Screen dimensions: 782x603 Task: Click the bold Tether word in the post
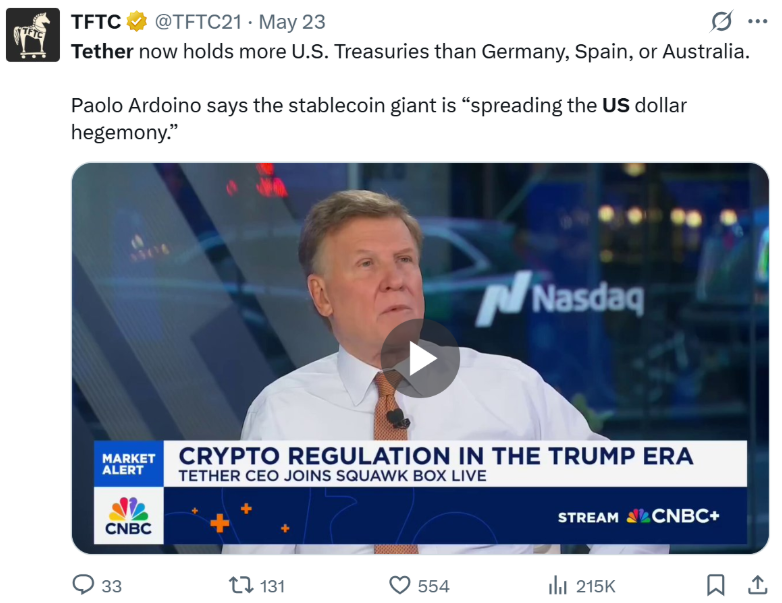coord(102,51)
